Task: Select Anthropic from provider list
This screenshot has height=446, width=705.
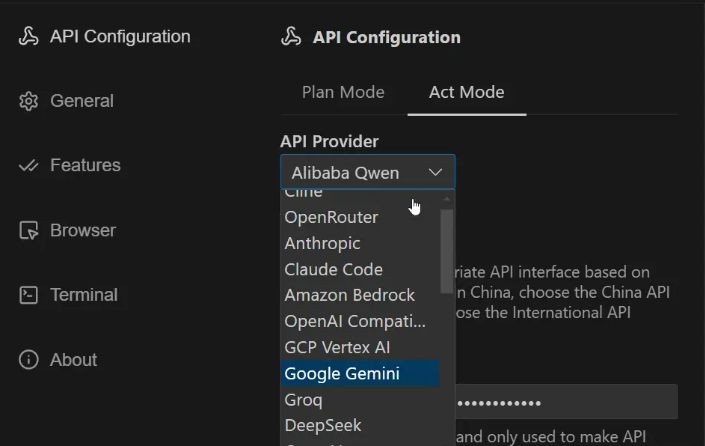Action: pyautogui.click(x=360, y=243)
